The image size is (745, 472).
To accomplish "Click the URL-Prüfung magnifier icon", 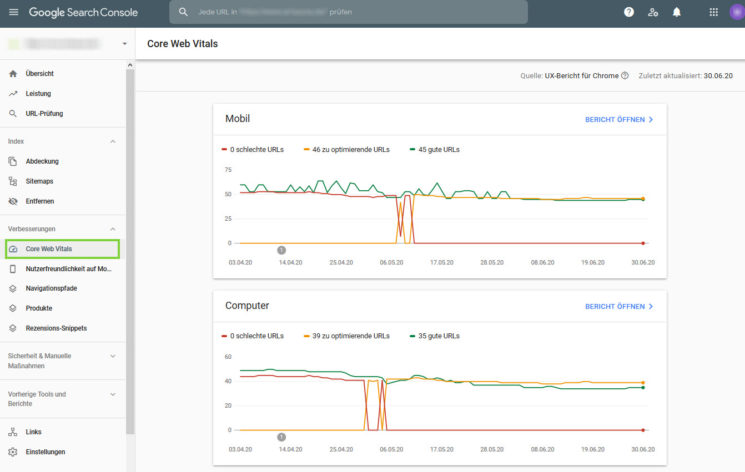I will (13, 114).
